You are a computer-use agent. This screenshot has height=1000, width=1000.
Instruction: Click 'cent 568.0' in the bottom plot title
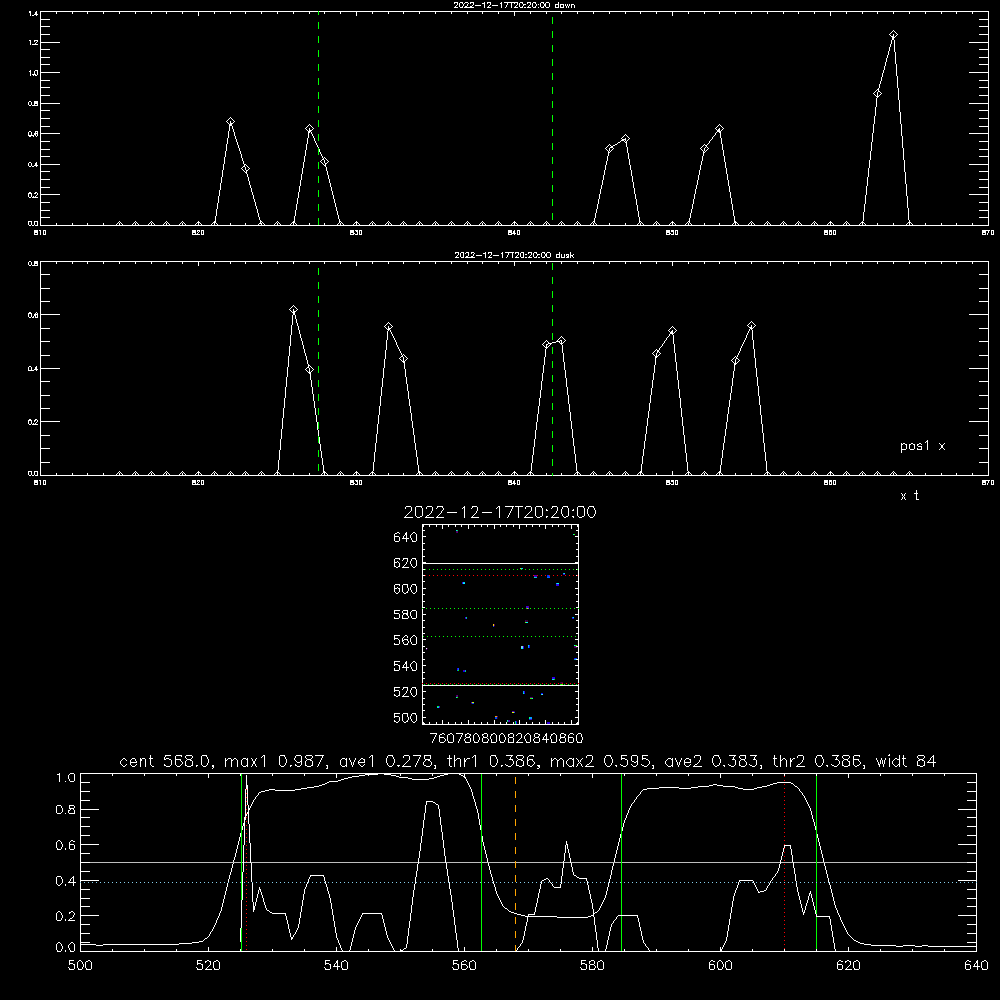tap(165, 761)
